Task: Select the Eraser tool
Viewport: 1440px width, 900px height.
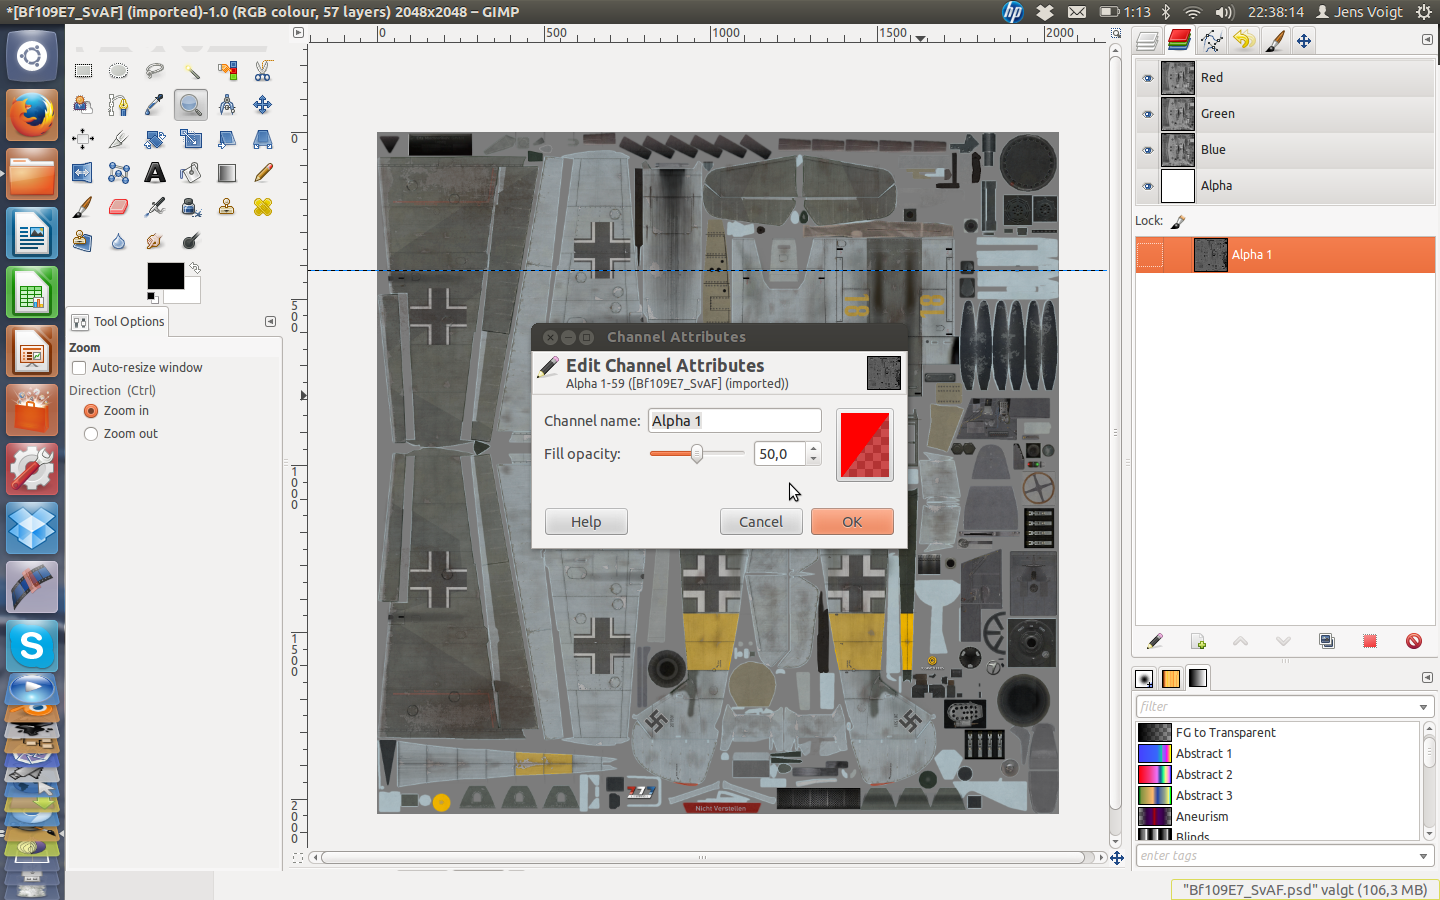Action: (x=118, y=207)
